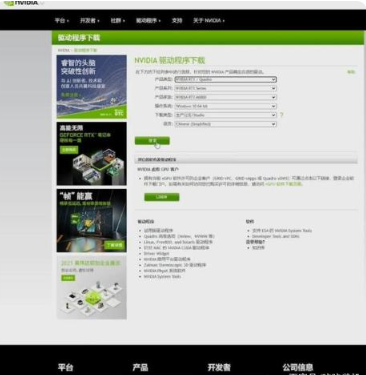This screenshot has height=375, width=366.
Task: Open the Chinese (Simplified) language dropdown
Action: click(226, 124)
